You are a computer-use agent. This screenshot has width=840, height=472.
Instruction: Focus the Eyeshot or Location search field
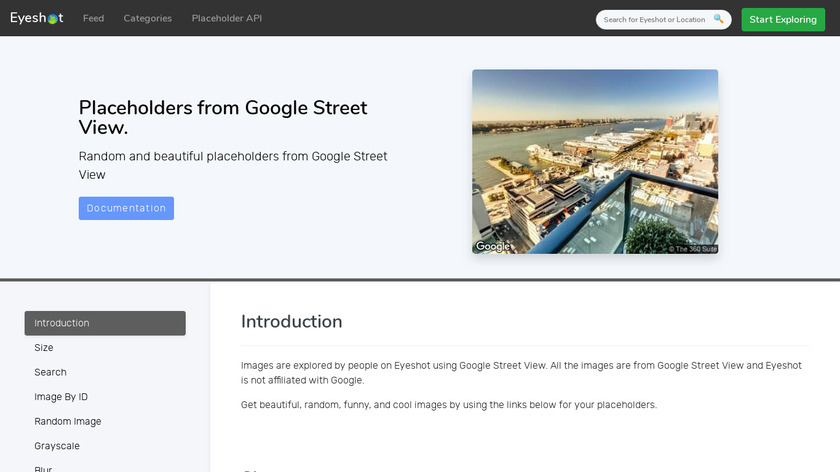655,19
